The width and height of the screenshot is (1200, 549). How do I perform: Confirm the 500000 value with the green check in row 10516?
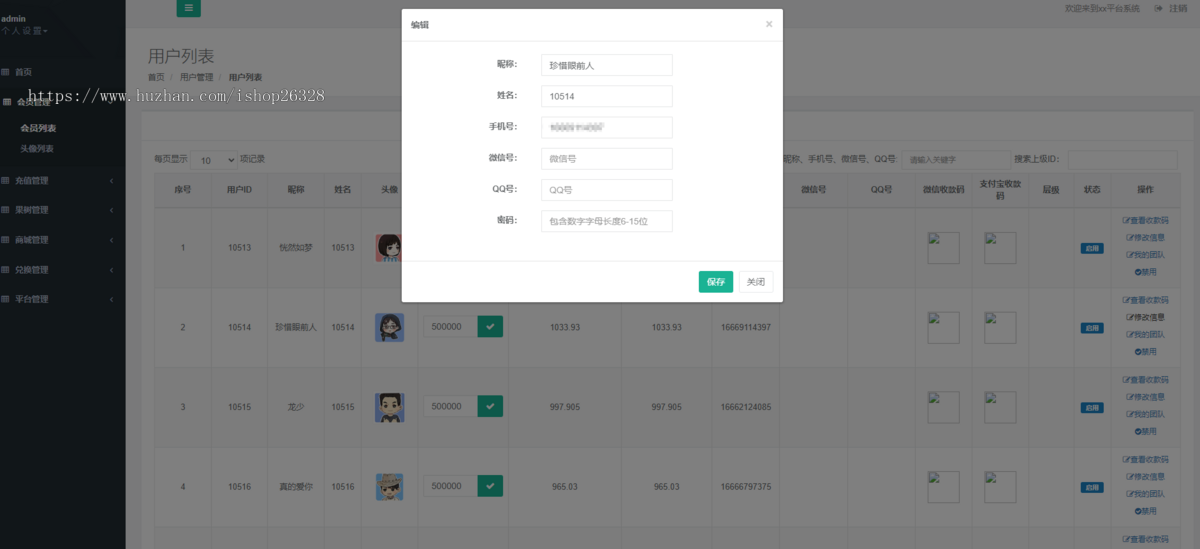pyautogui.click(x=490, y=486)
